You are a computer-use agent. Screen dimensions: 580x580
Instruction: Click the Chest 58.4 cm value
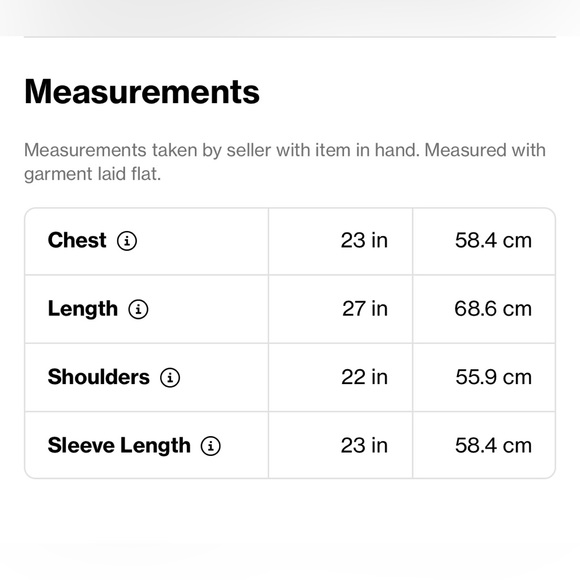click(x=493, y=240)
